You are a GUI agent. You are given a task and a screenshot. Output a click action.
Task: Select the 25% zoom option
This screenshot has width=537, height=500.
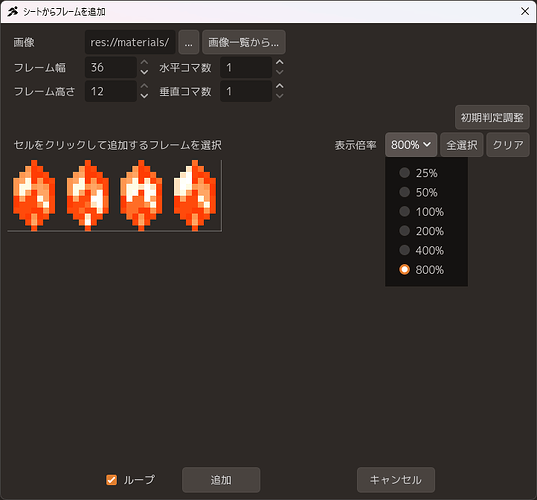click(x=426, y=173)
